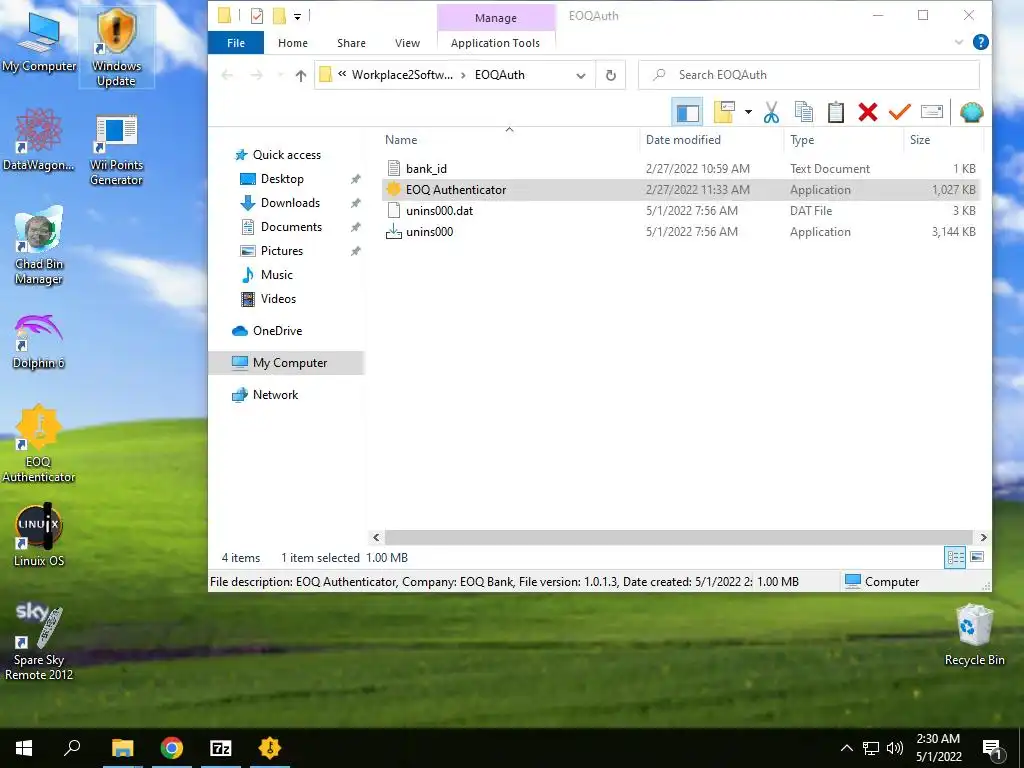Sort by the Size column header
Viewport: 1024px width, 768px height.
click(x=943, y=139)
